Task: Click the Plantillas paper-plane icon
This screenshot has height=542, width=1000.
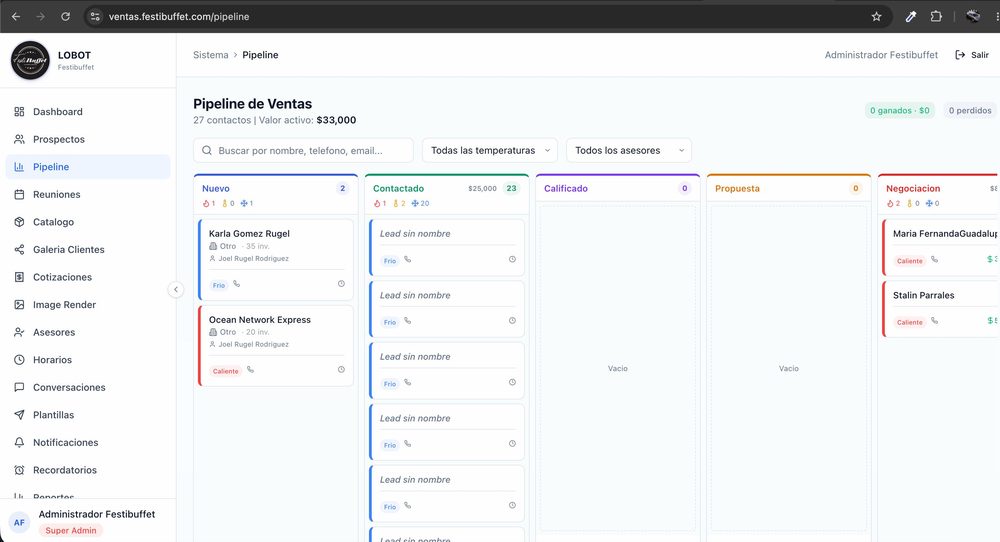Action: click(x=19, y=414)
